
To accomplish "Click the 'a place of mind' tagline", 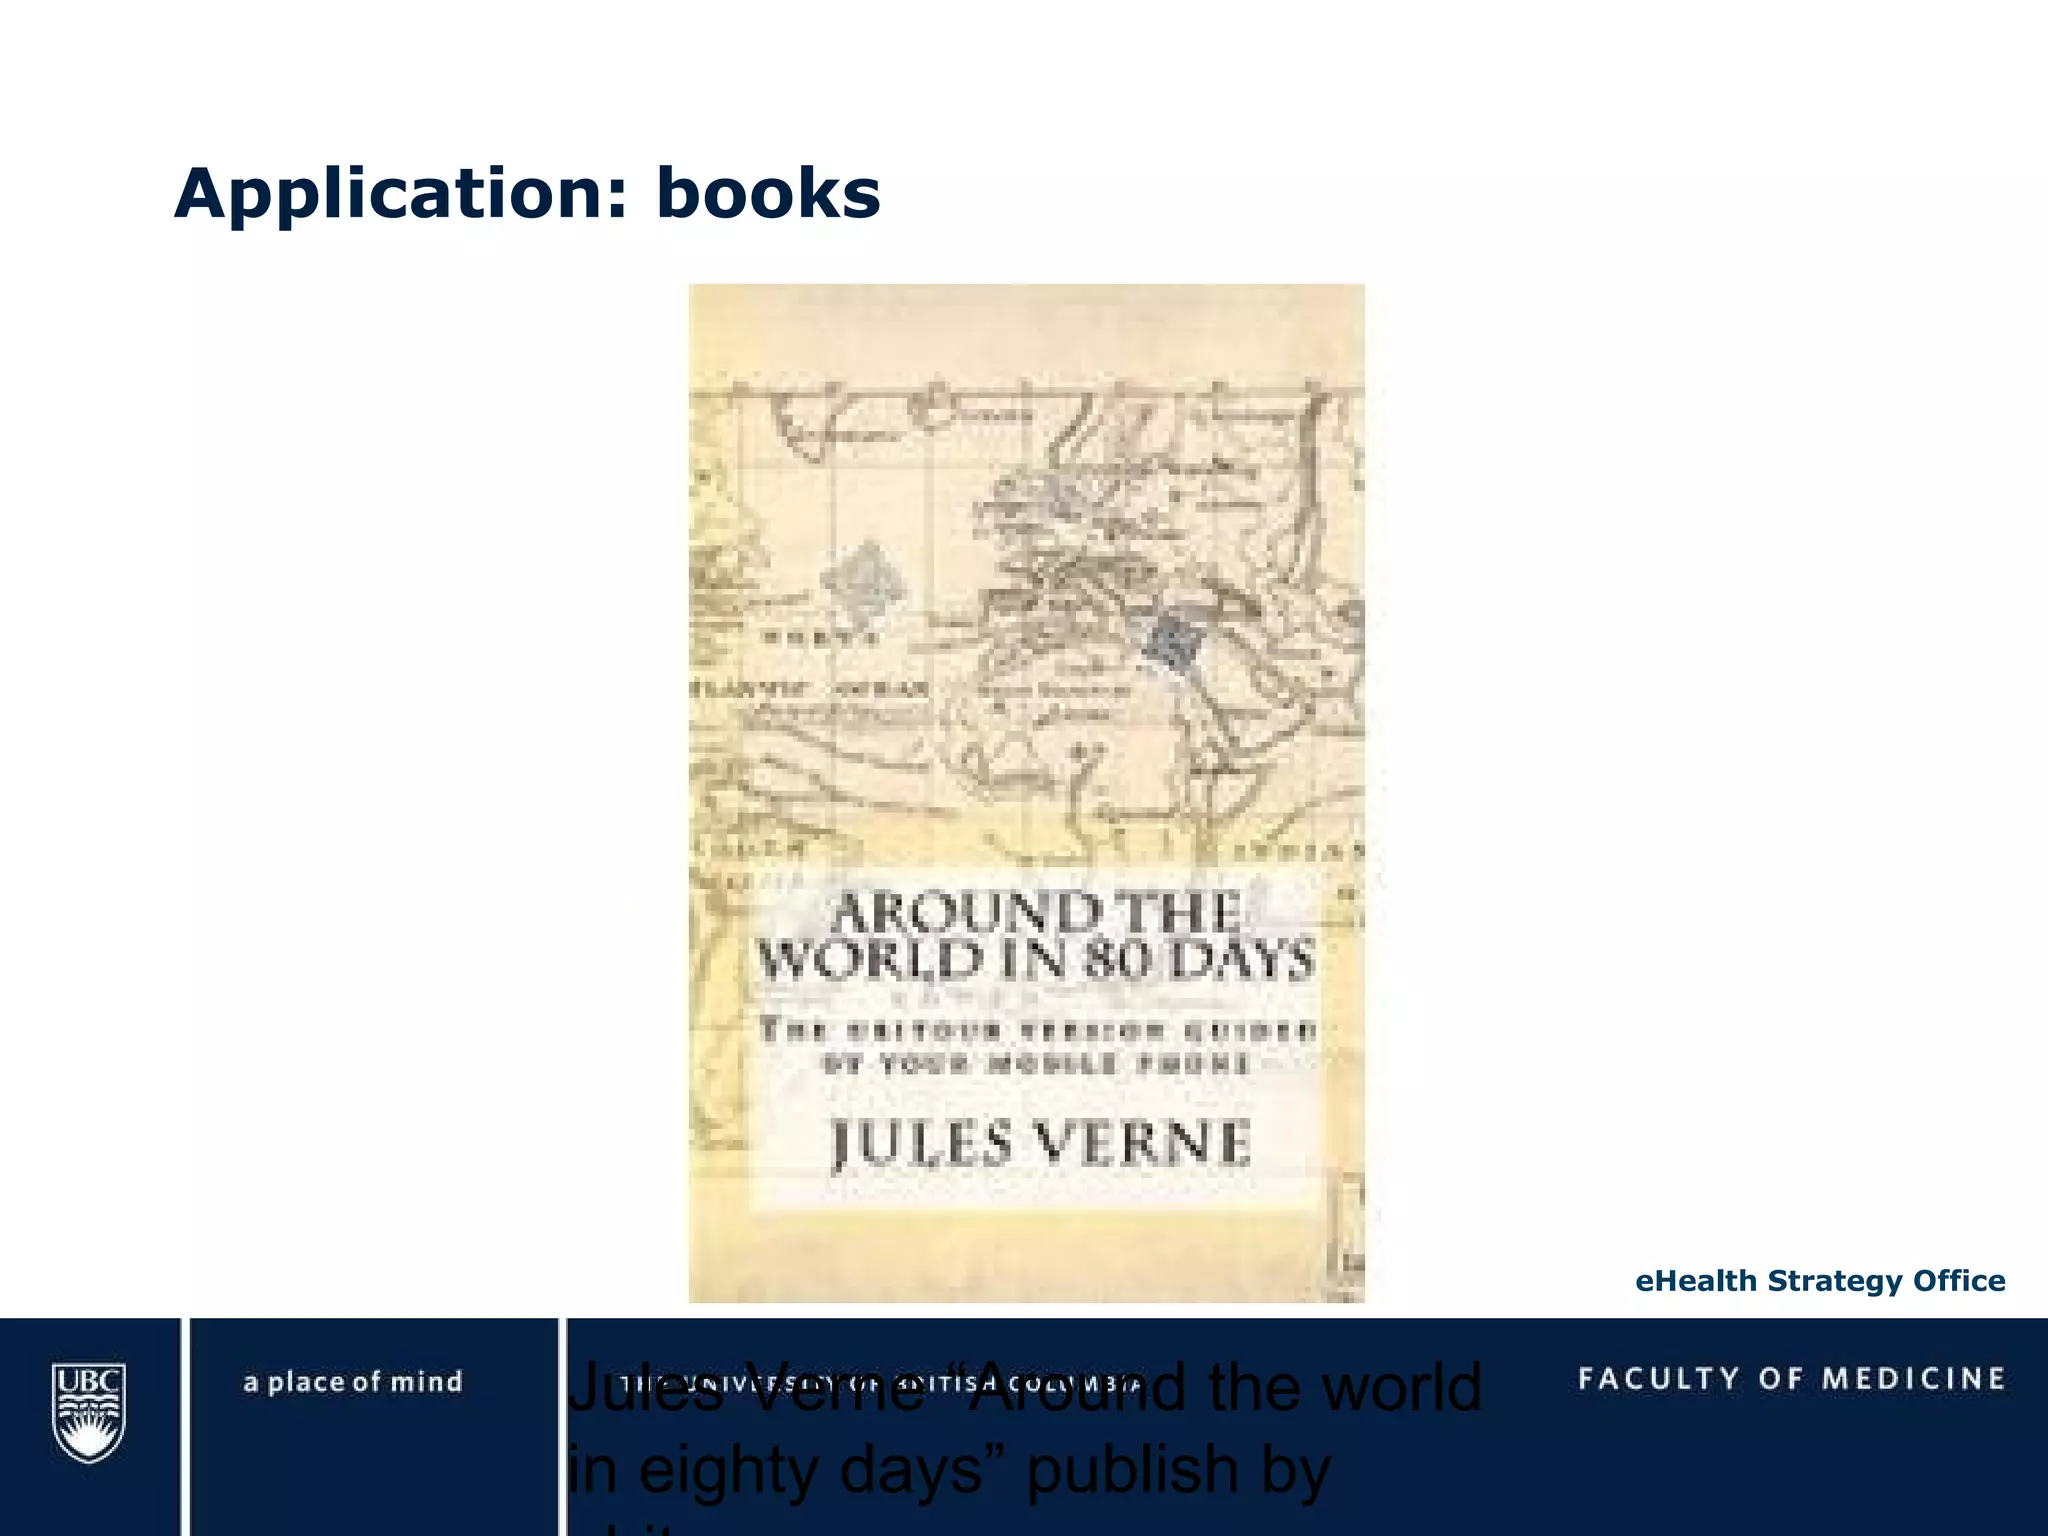I will (353, 1382).
